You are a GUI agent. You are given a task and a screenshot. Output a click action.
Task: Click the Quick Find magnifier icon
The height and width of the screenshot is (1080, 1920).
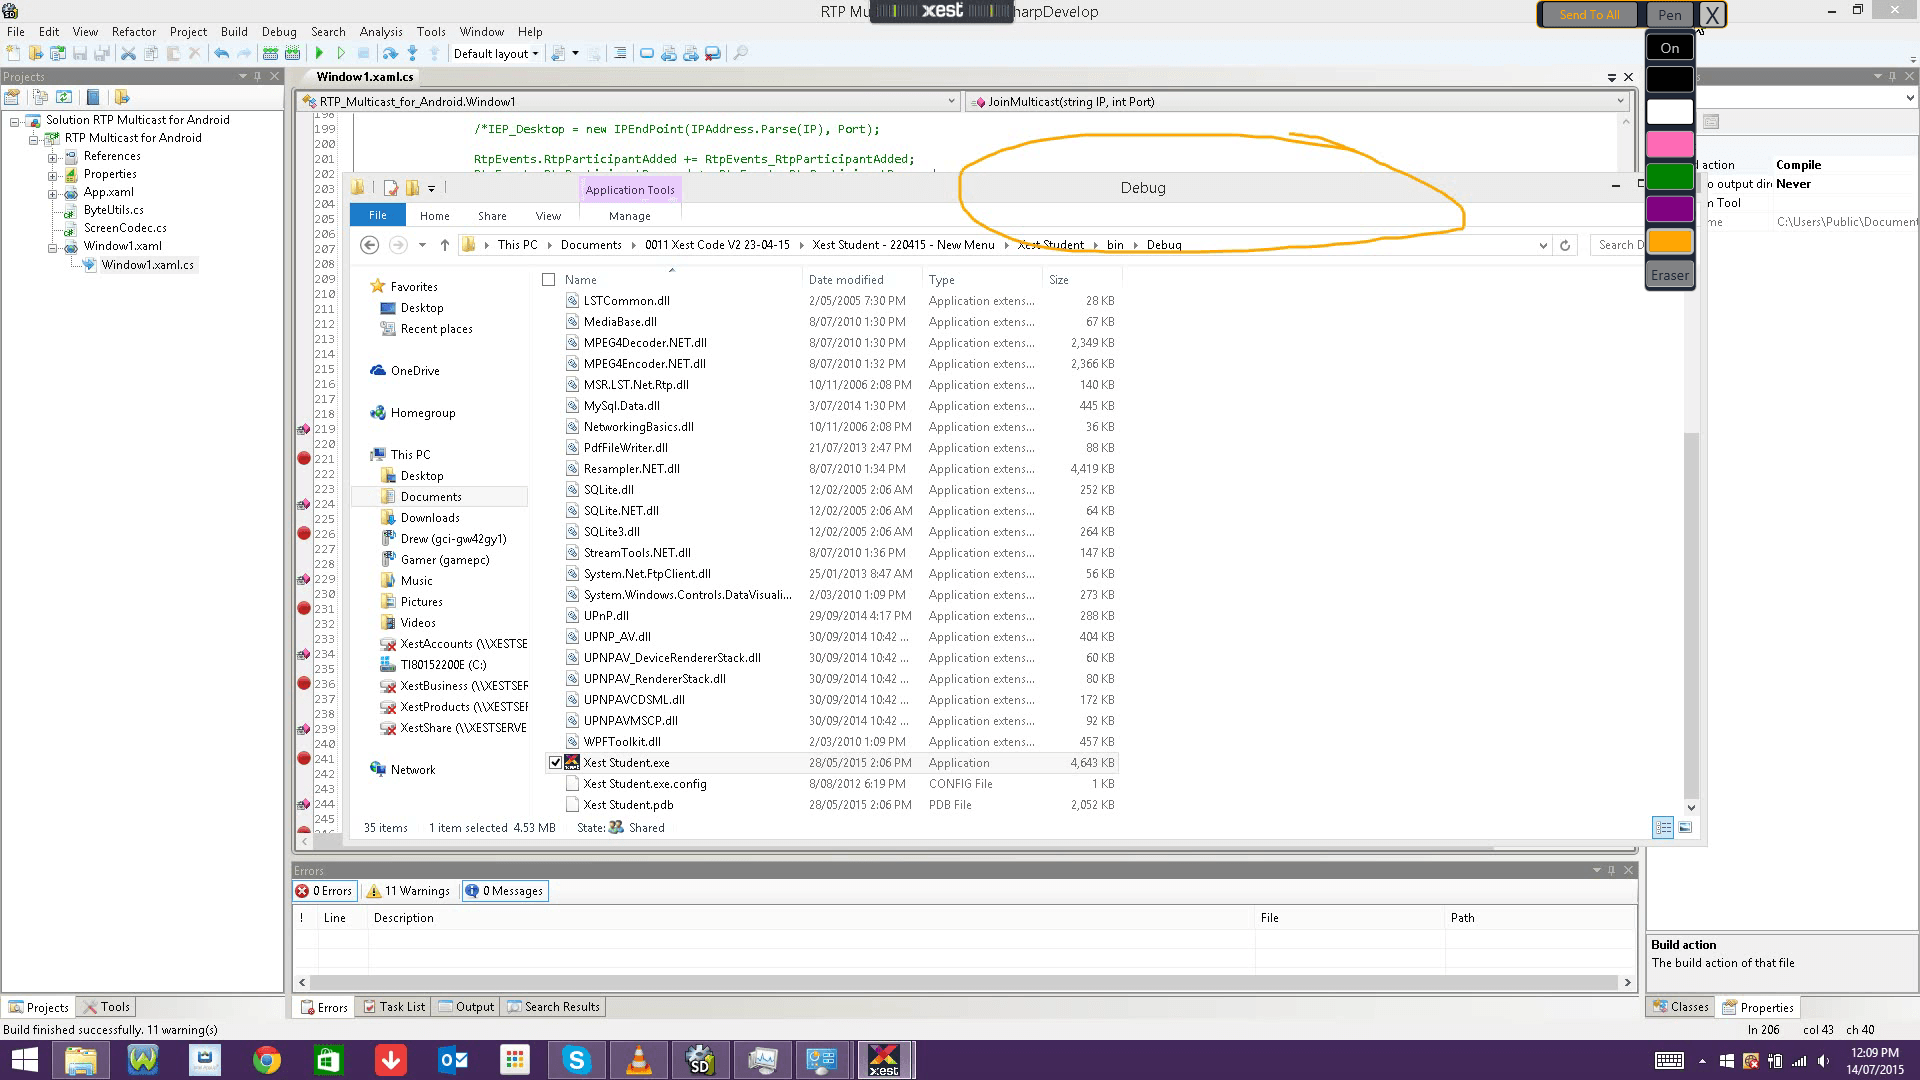tap(740, 53)
